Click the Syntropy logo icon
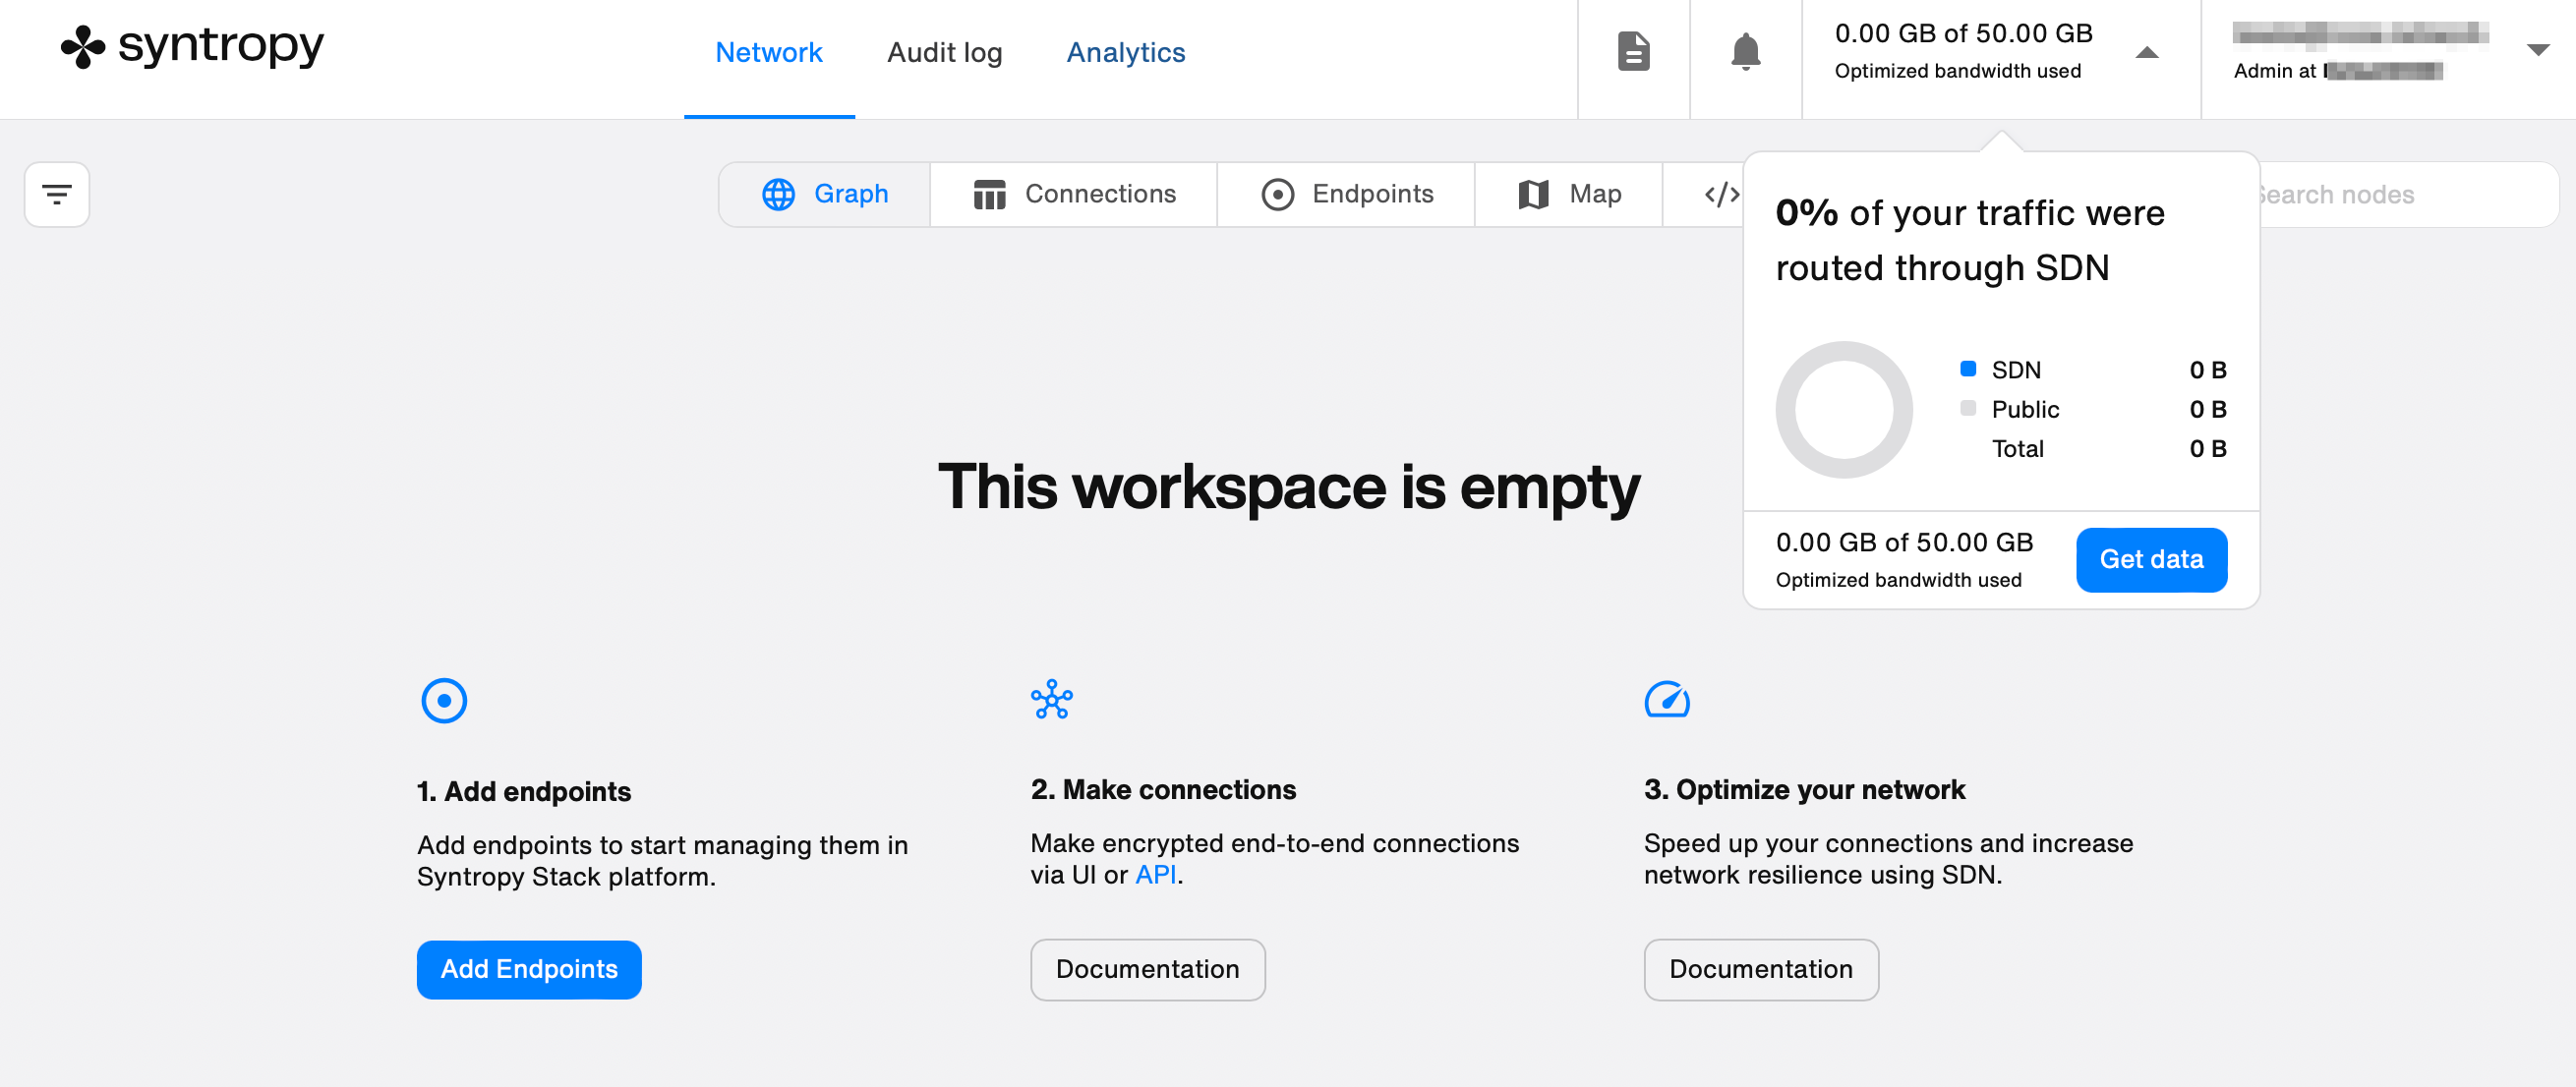 [x=83, y=47]
